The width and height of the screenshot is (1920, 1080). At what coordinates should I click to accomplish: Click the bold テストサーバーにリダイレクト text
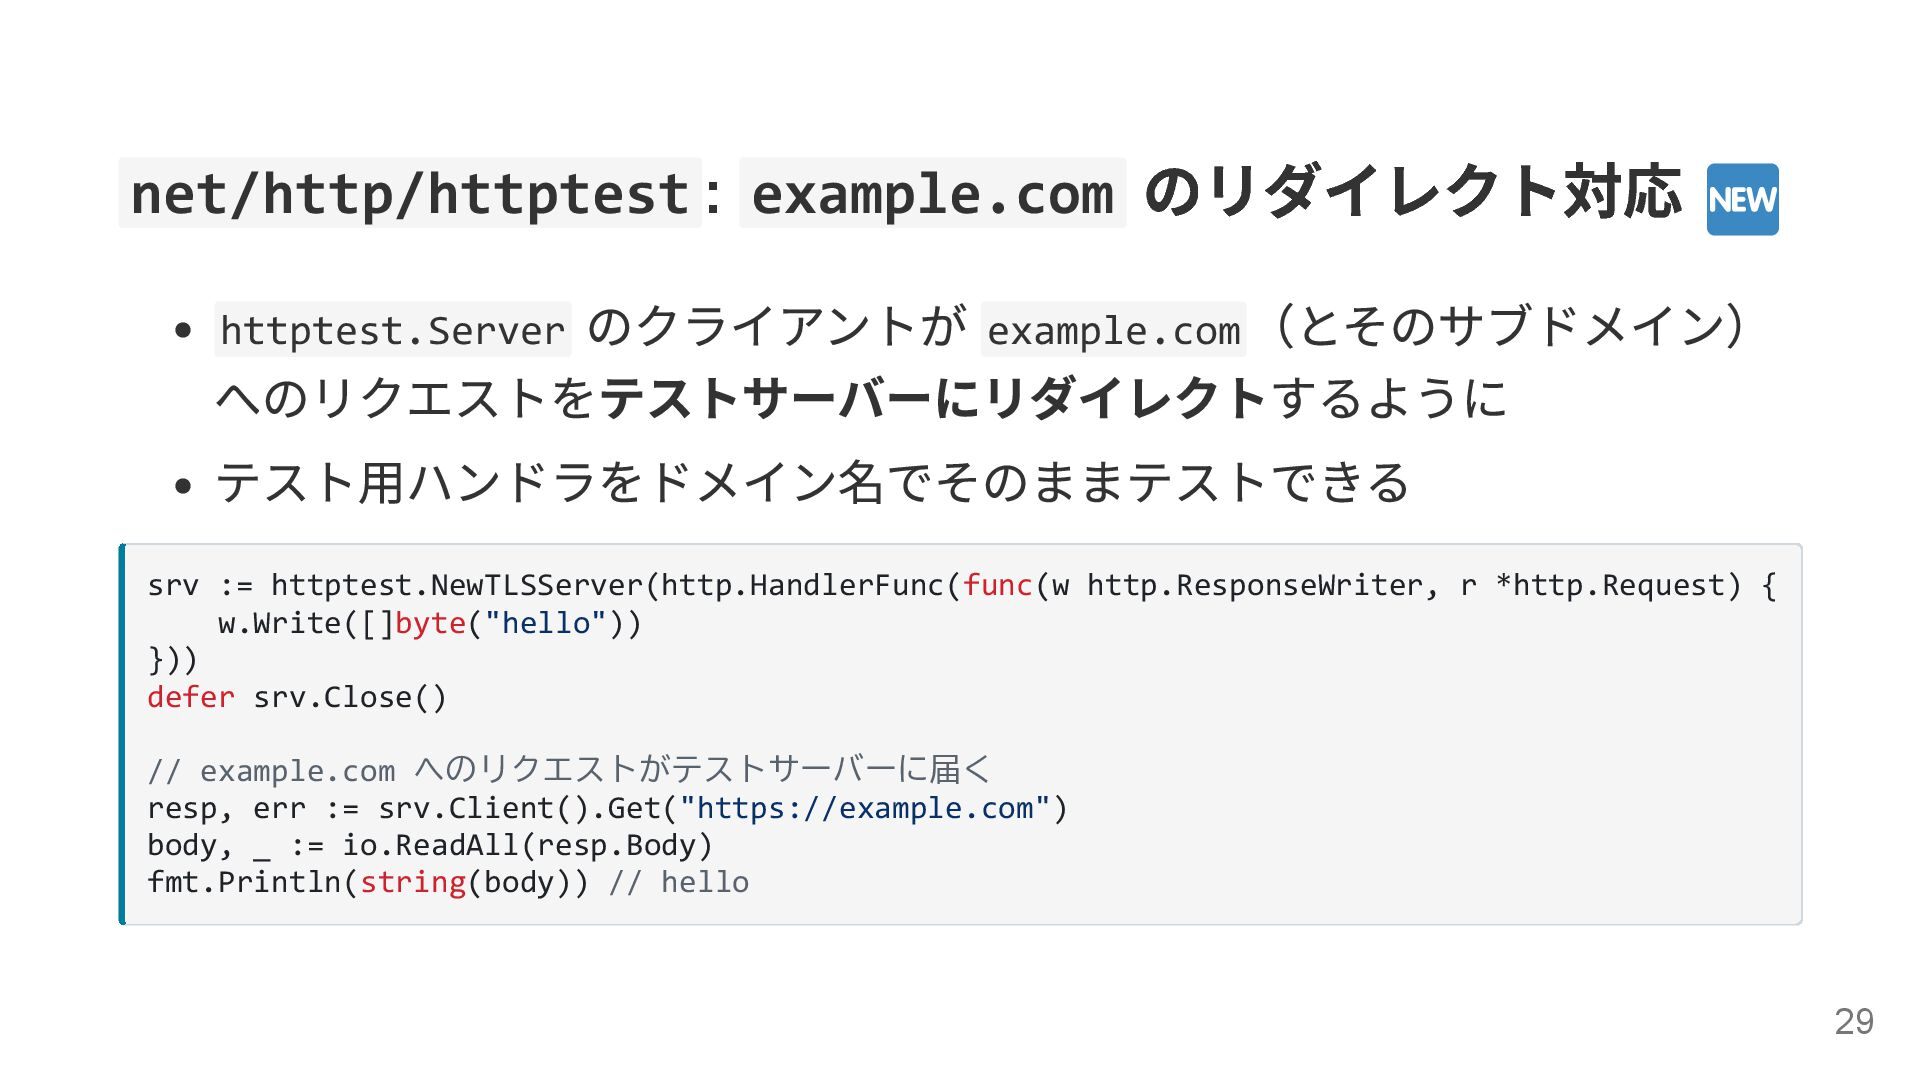(934, 398)
